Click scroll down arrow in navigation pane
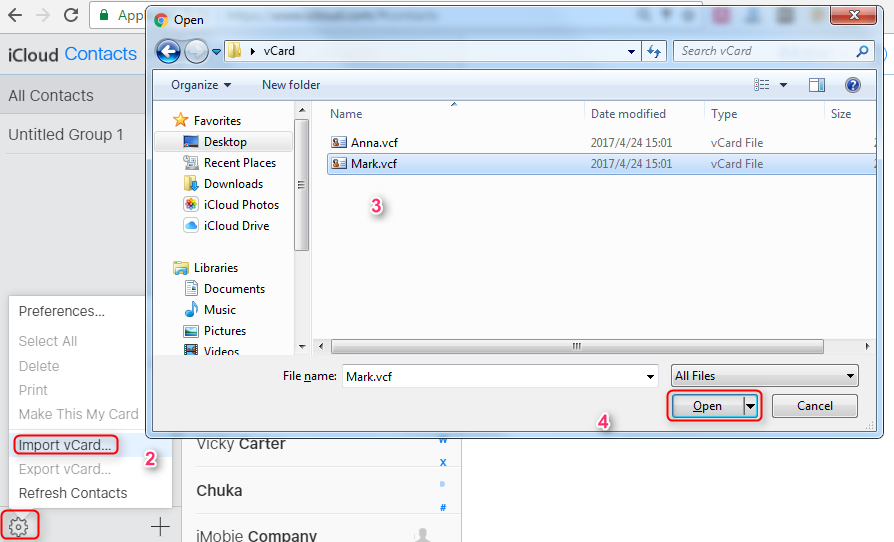 302,346
